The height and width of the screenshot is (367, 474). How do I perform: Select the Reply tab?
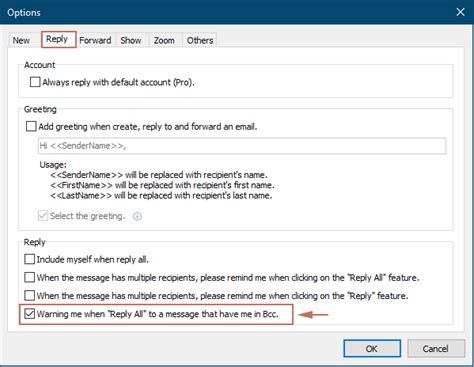[58, 39]
